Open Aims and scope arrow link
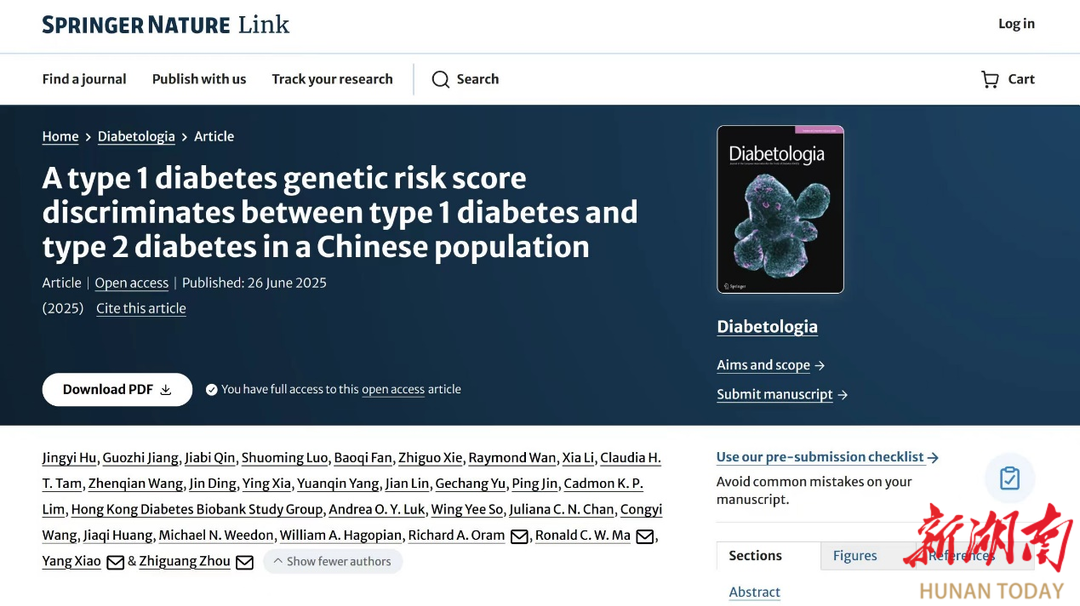 click(771, 365)
